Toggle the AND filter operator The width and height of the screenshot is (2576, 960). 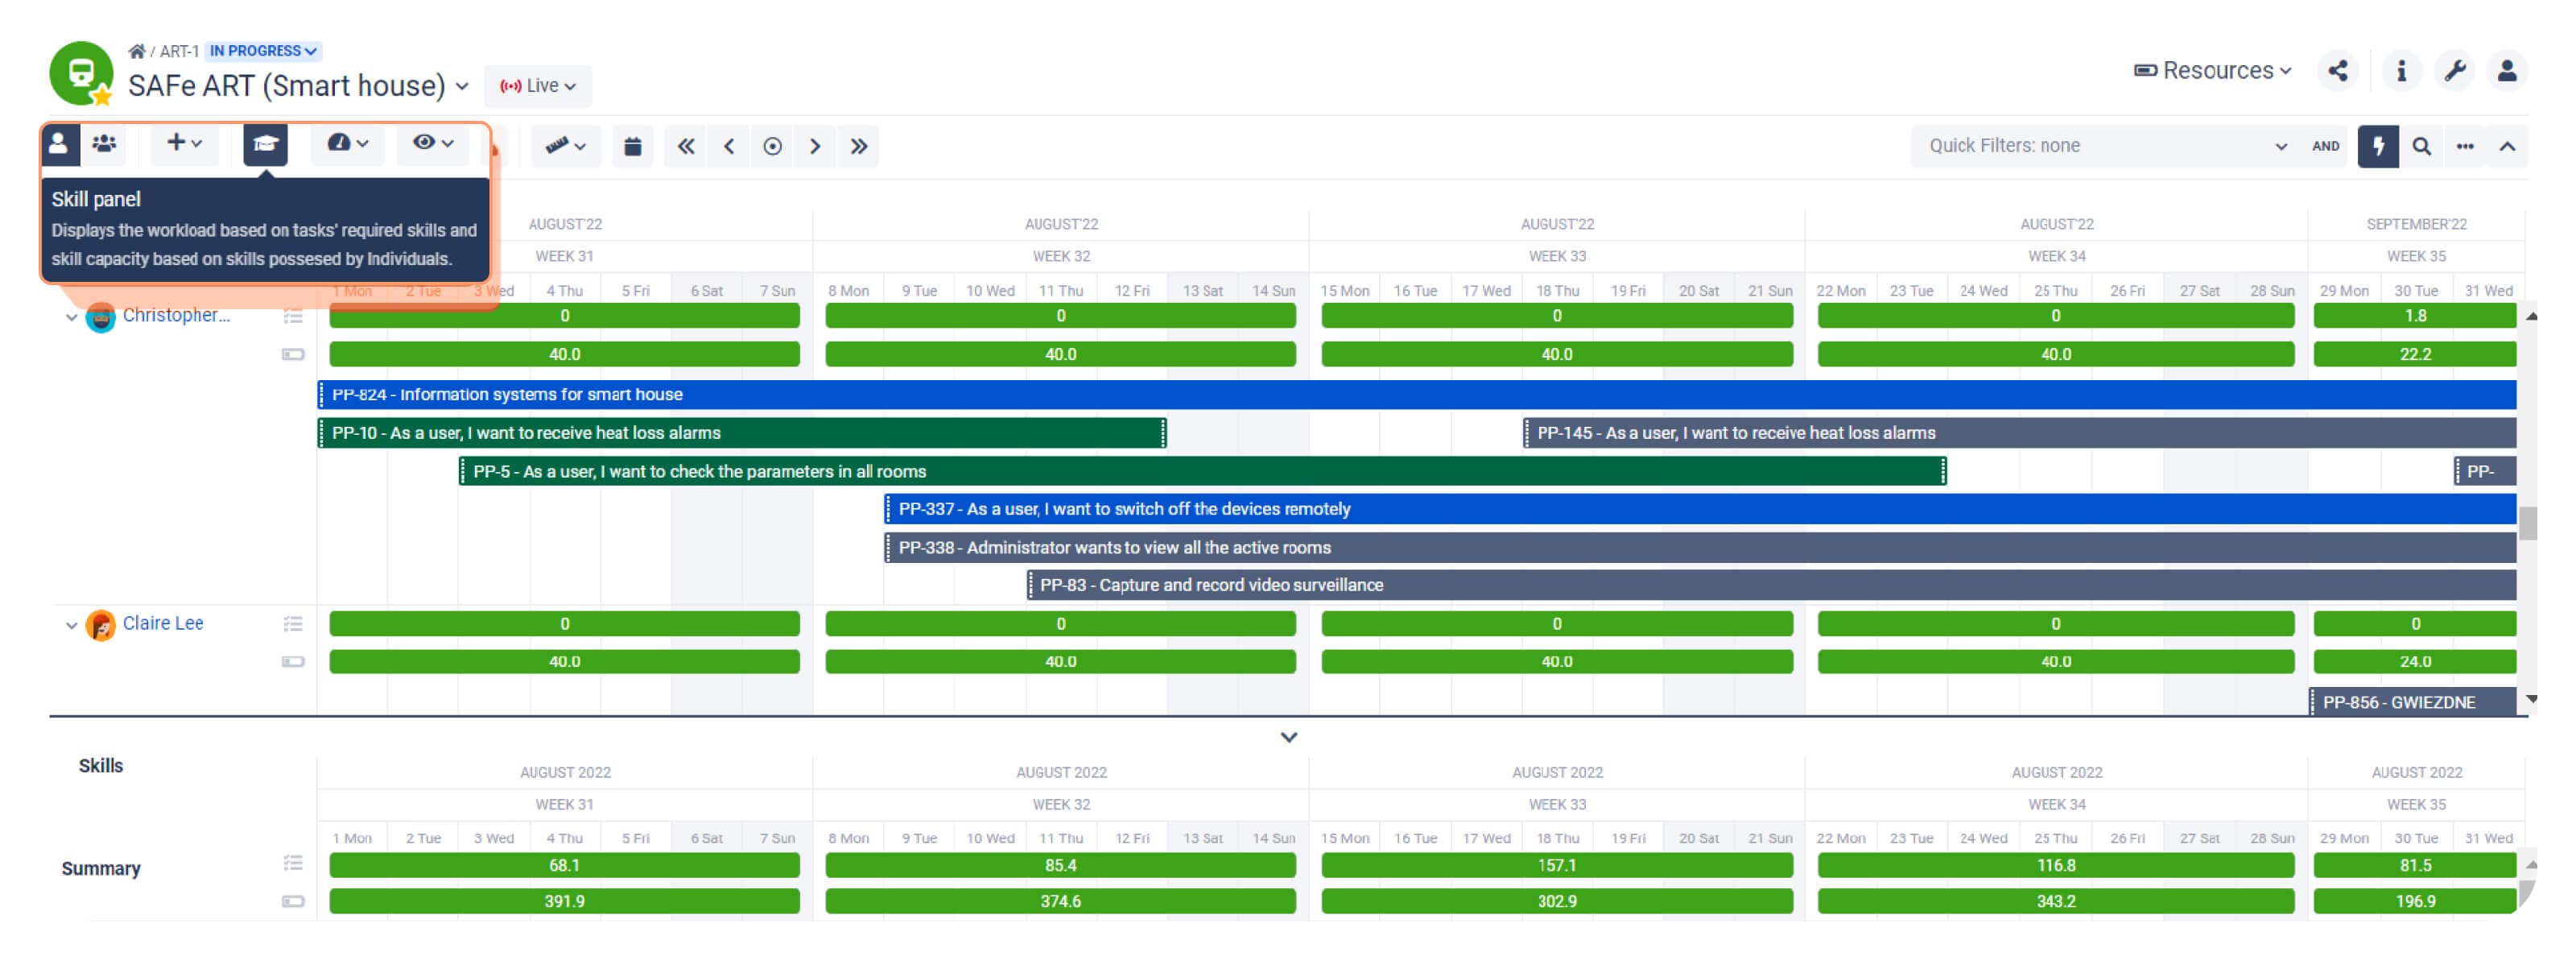click(x=2326, y=146)
